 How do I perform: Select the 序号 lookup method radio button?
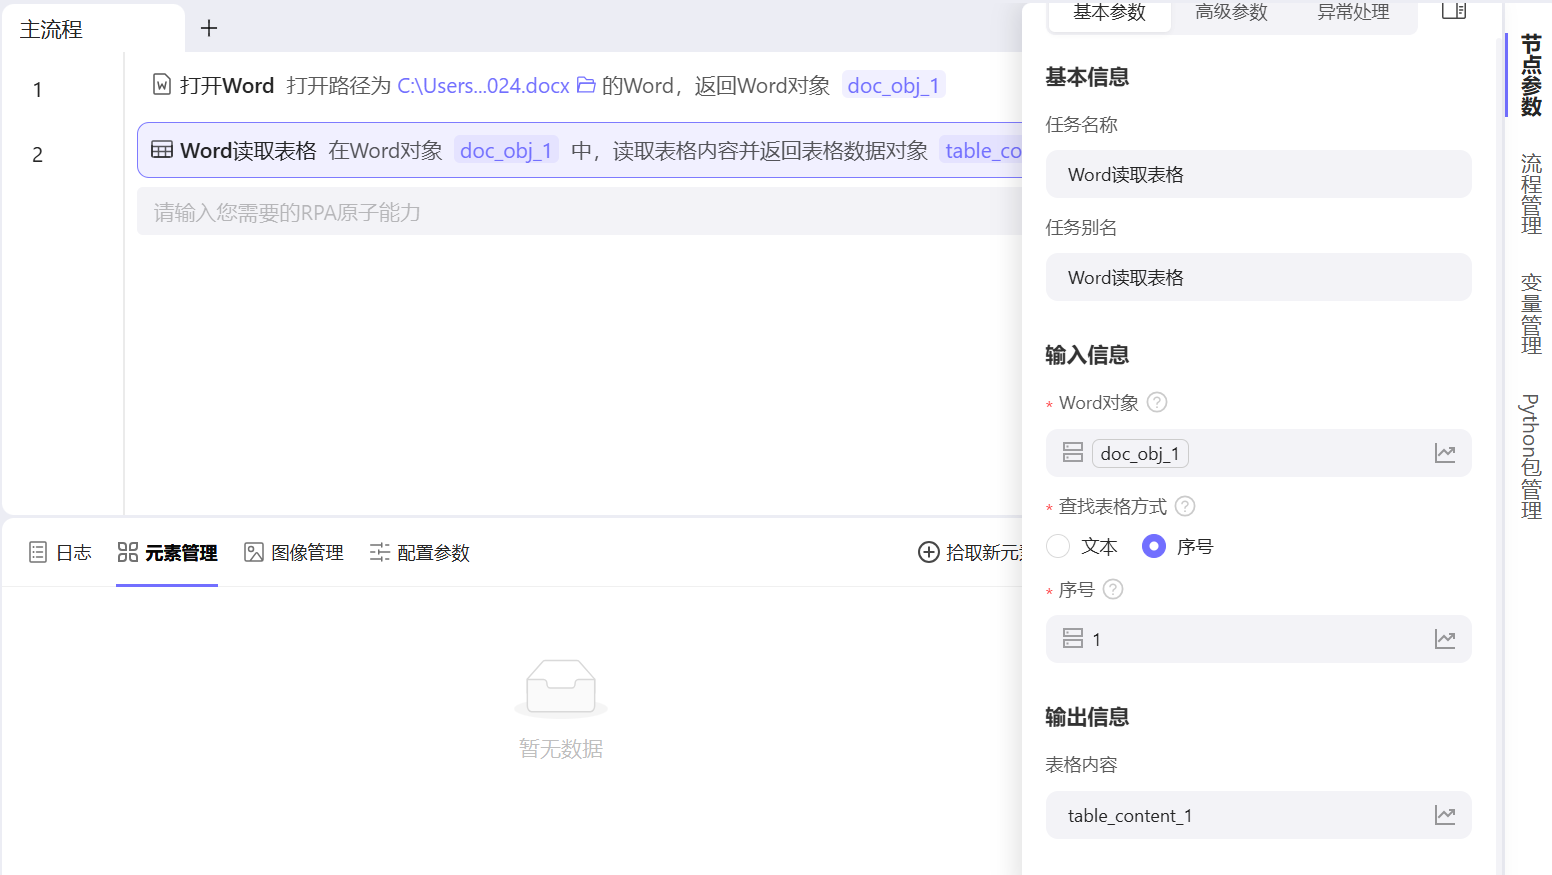pos(1155,546)
